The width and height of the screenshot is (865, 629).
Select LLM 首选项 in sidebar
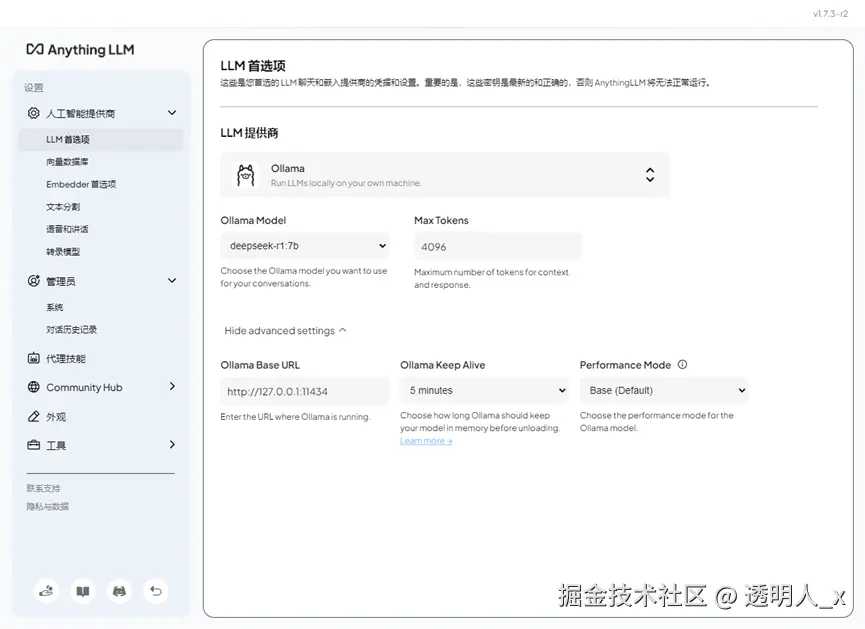click(100, 140)
